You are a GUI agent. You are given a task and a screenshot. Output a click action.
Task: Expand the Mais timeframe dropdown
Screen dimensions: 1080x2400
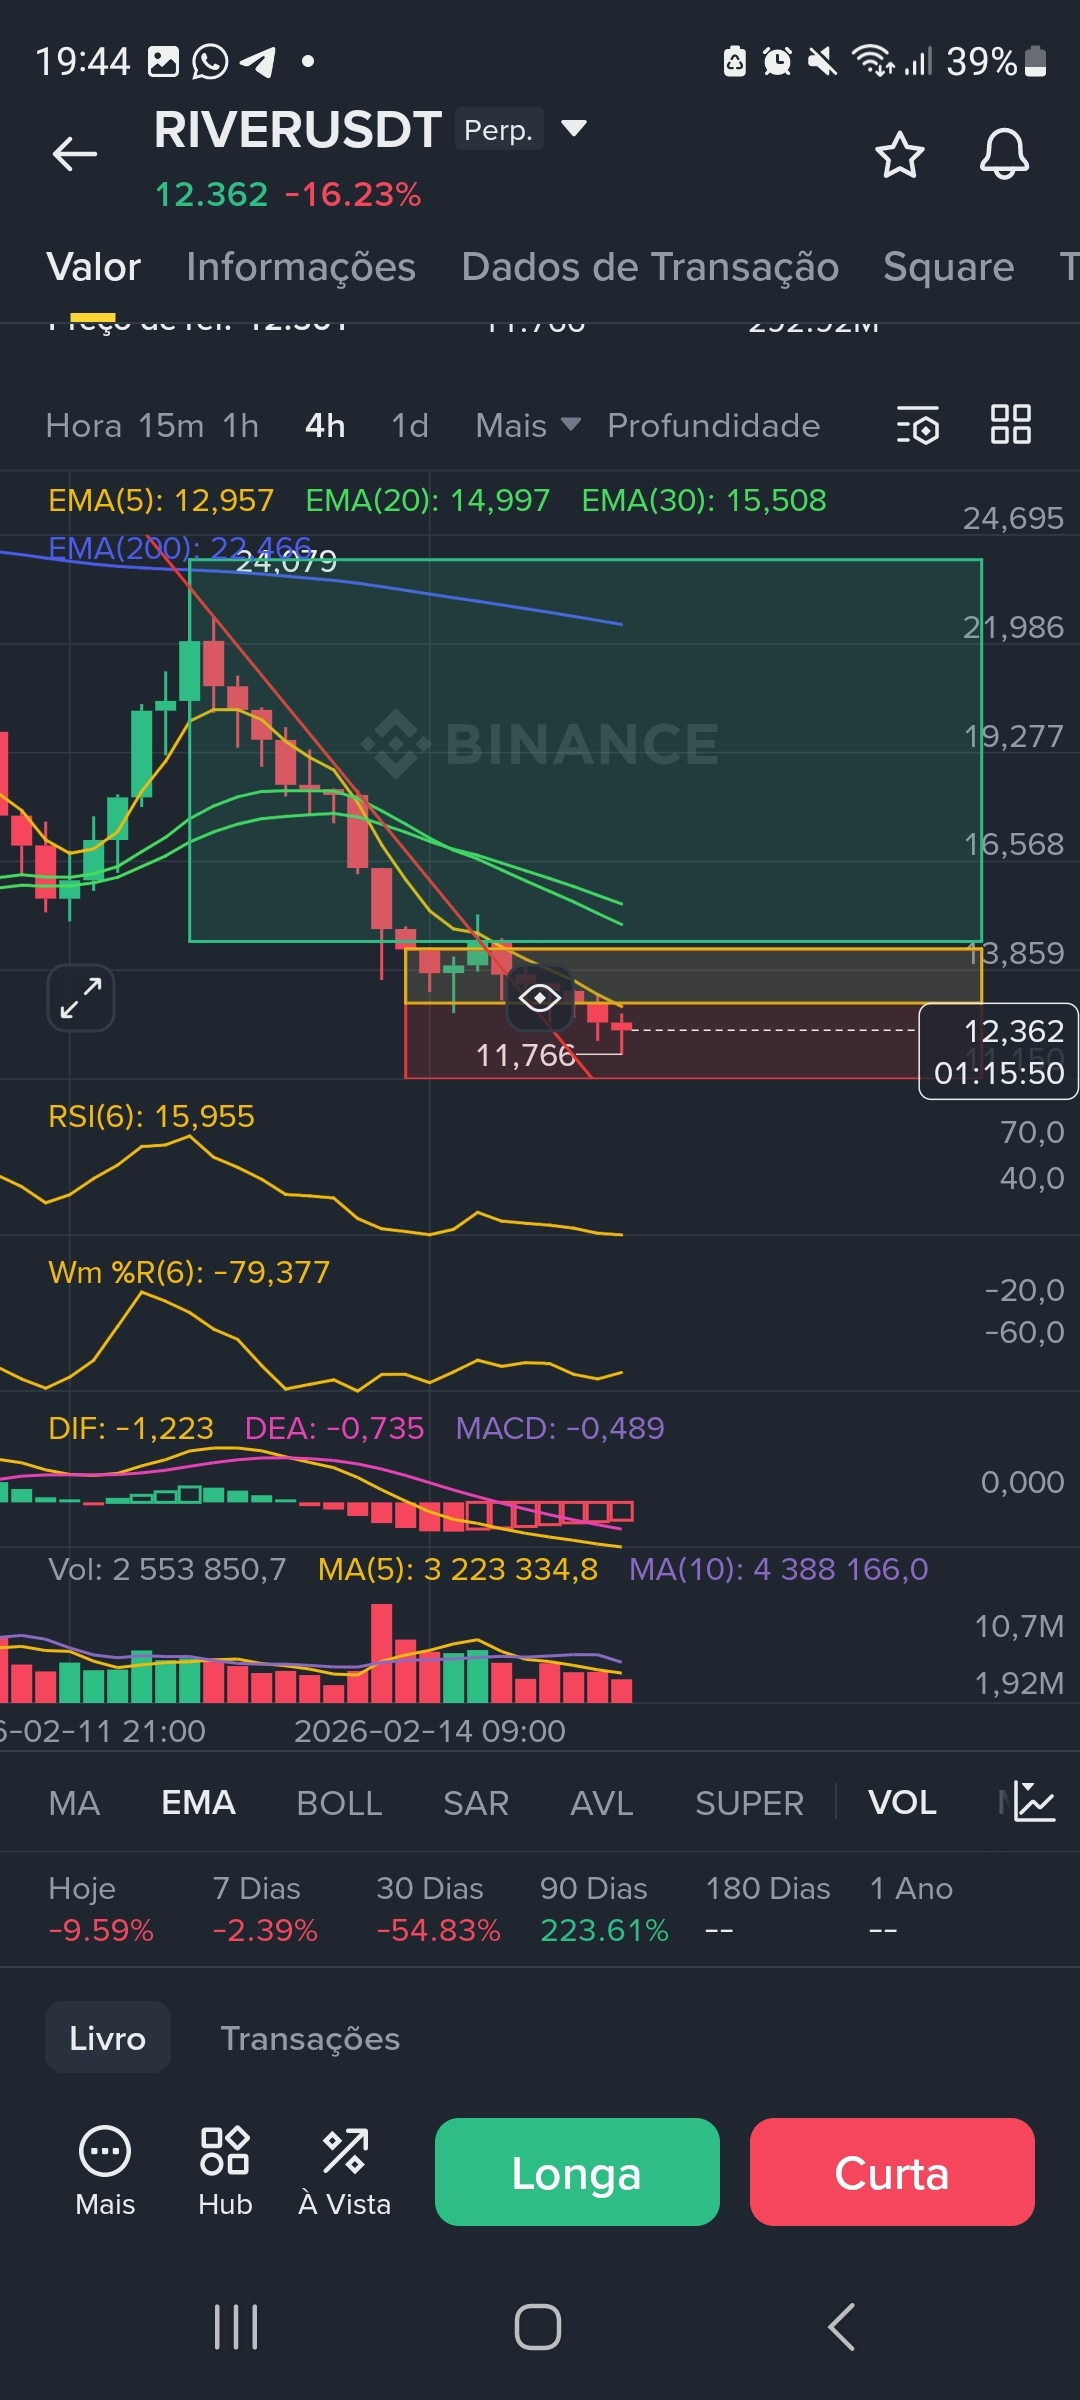pos(528,426)
